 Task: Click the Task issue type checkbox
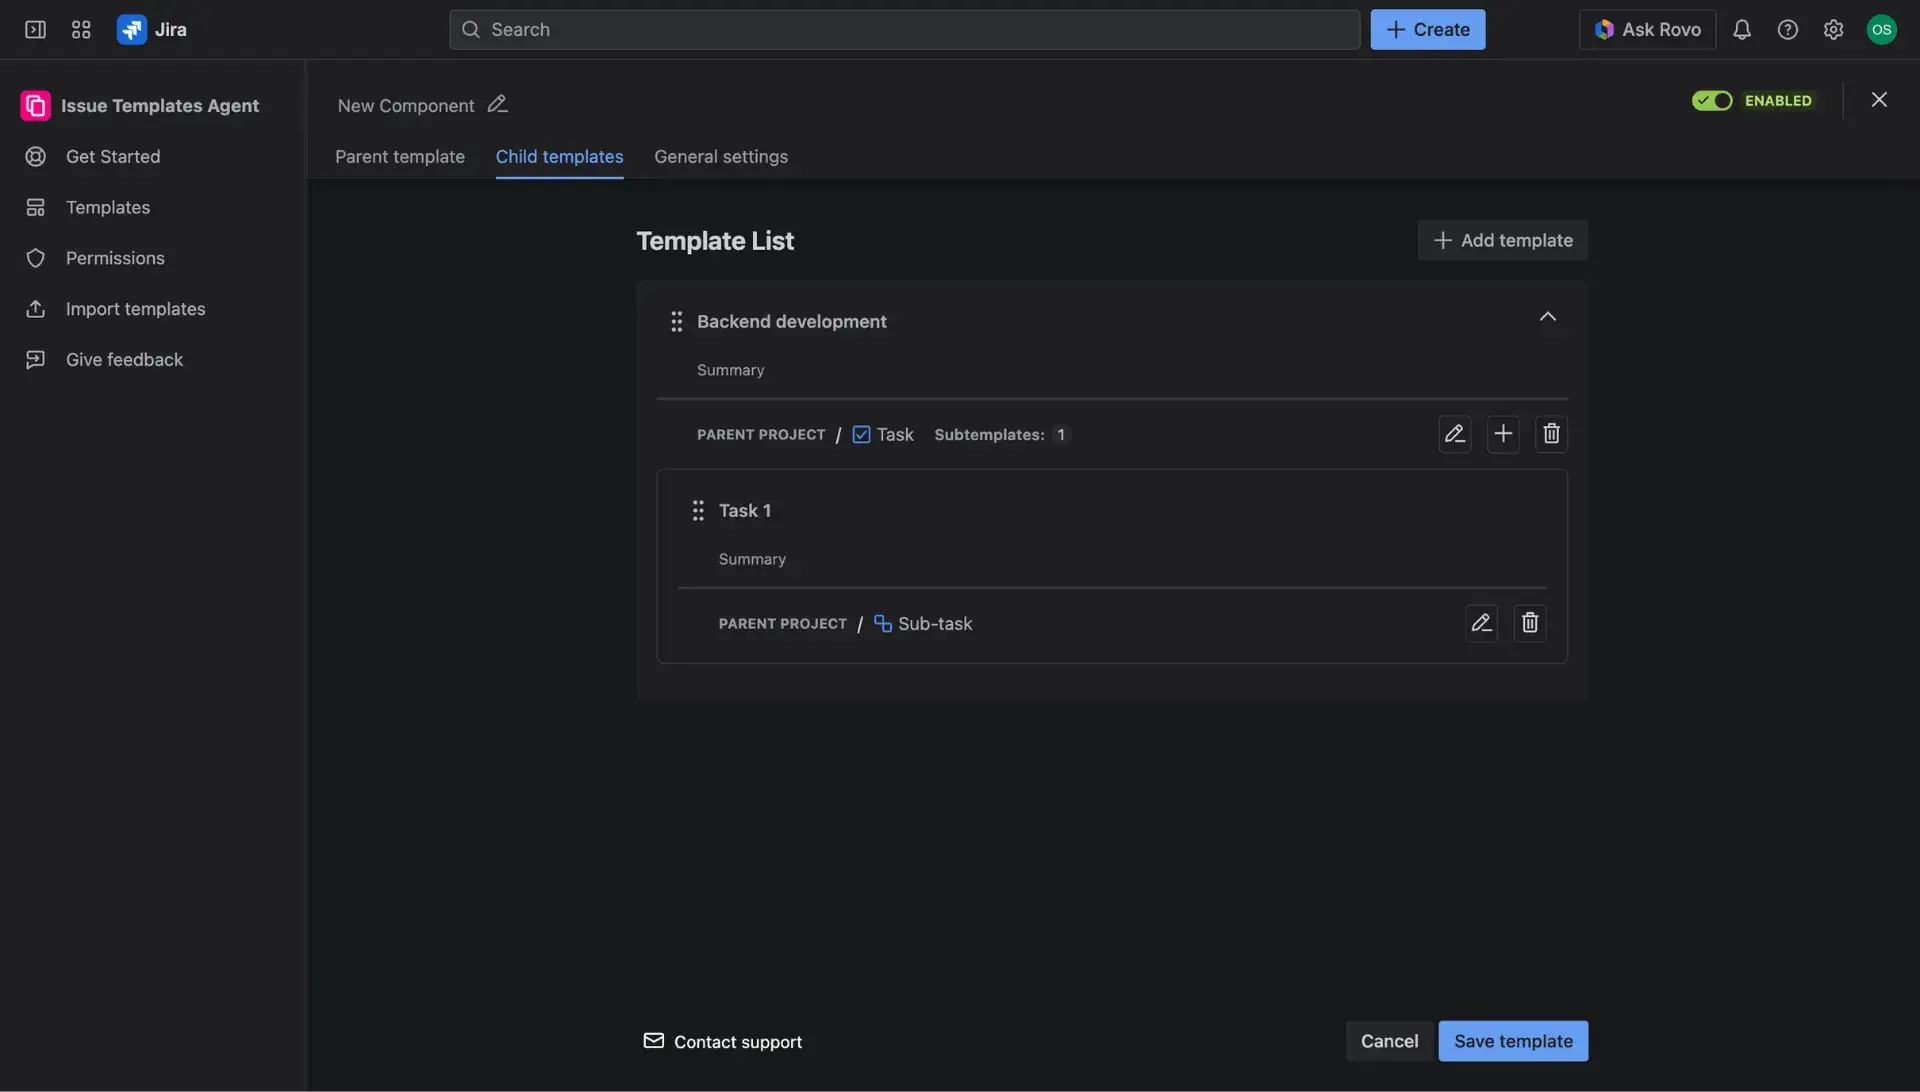(862, 434)
